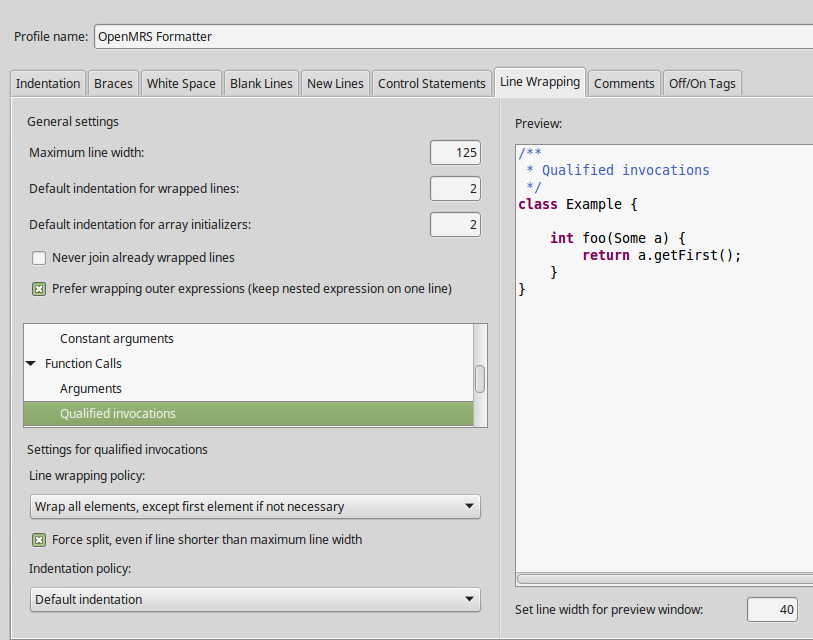Select Arguments under Function Calls
The image size is (813, 640).
point(90,389)
